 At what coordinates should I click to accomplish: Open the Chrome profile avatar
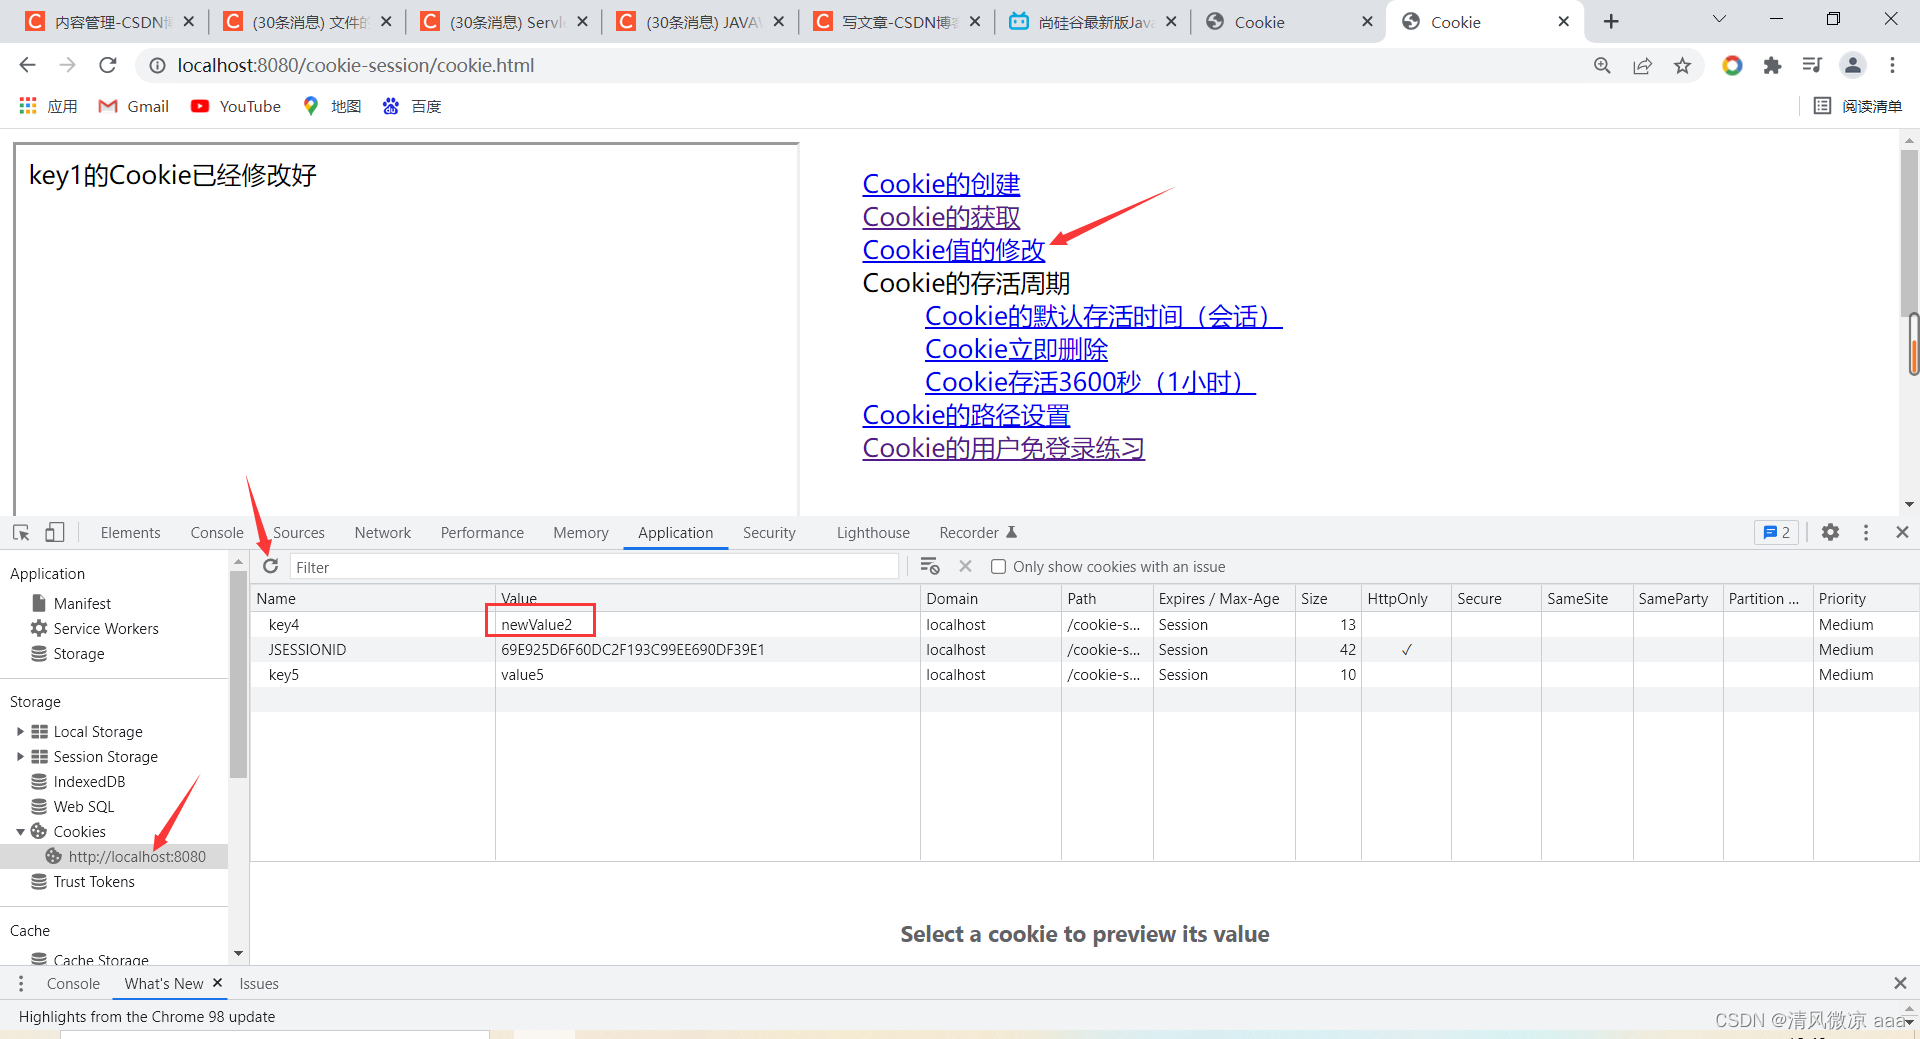(1853, 65)
